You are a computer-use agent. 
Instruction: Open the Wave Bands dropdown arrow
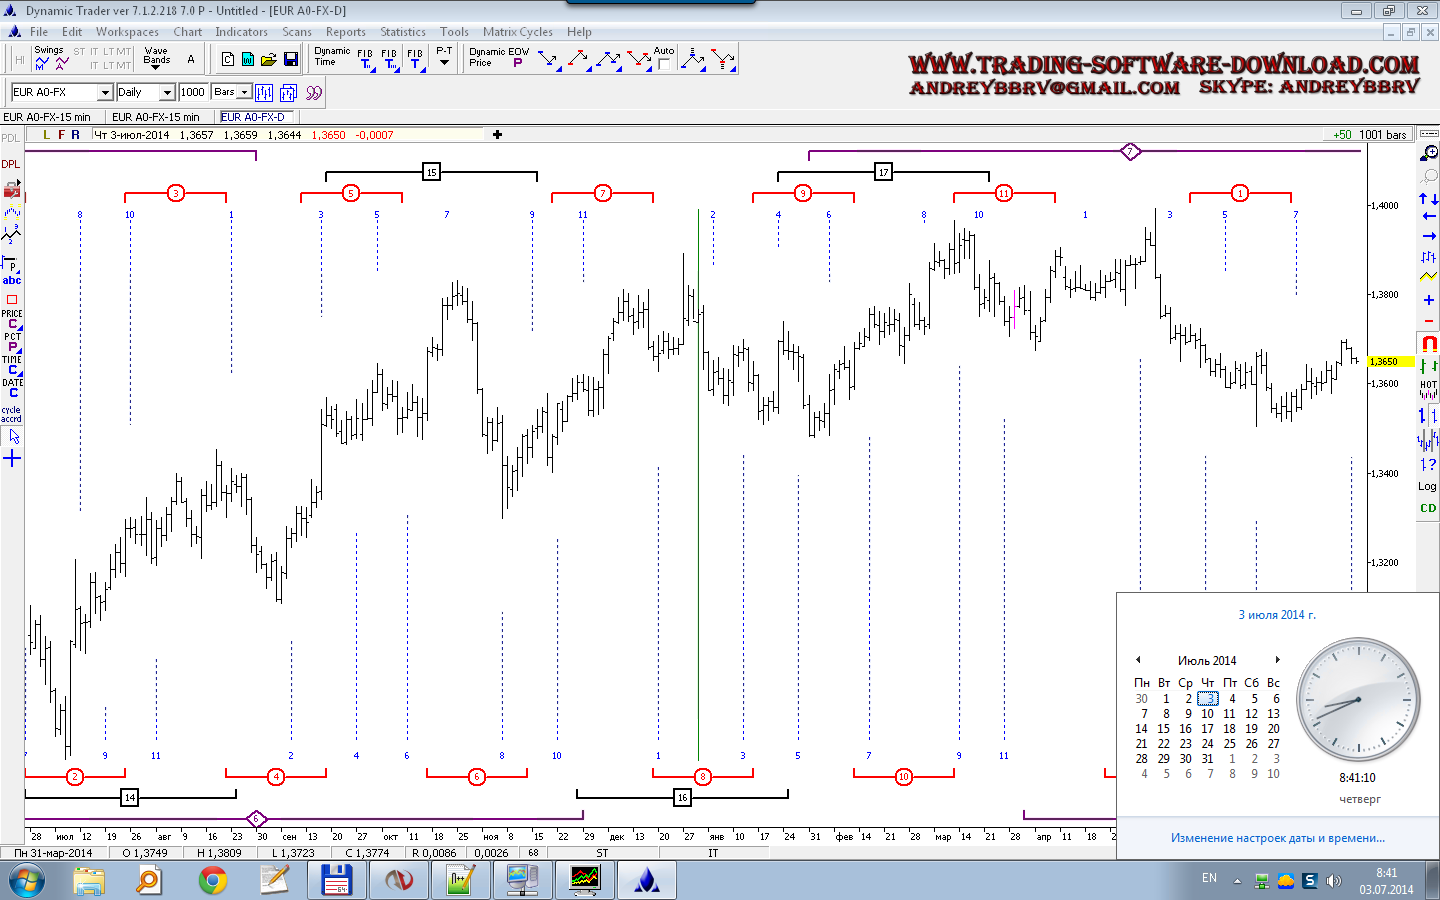(155, 67)
